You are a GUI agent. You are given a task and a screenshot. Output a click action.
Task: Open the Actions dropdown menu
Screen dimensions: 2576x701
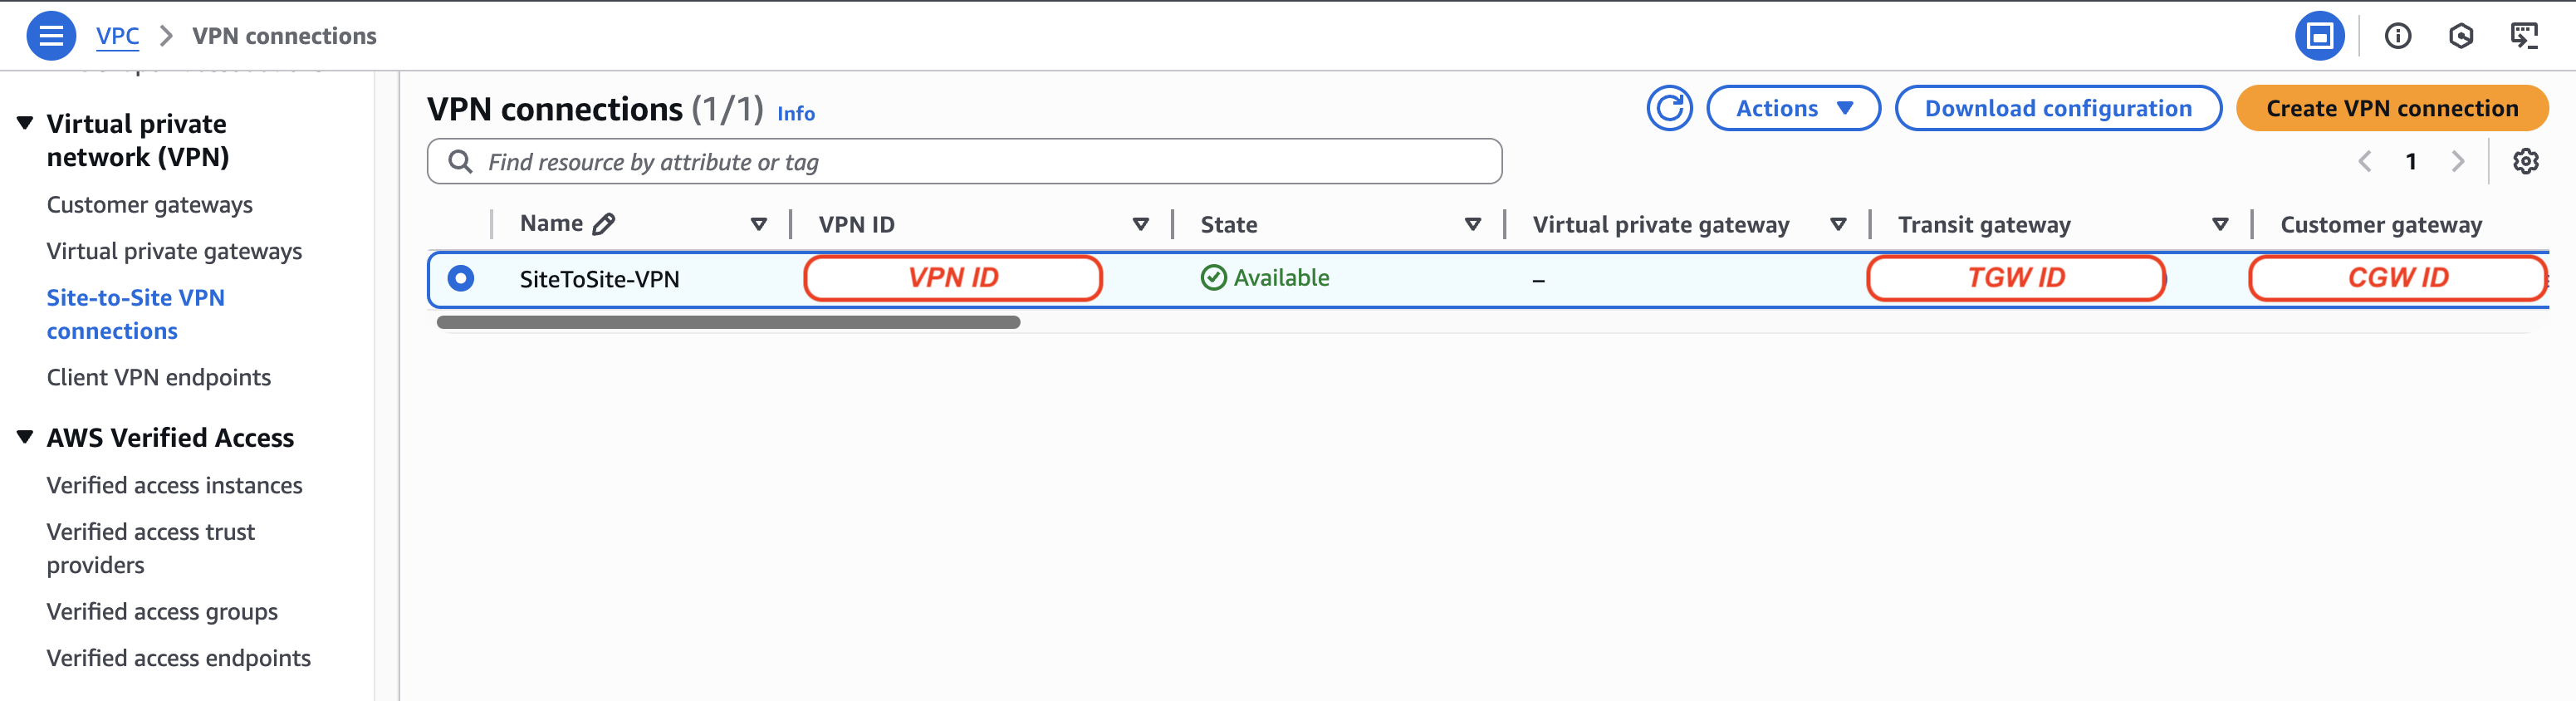pos(1792,108)
